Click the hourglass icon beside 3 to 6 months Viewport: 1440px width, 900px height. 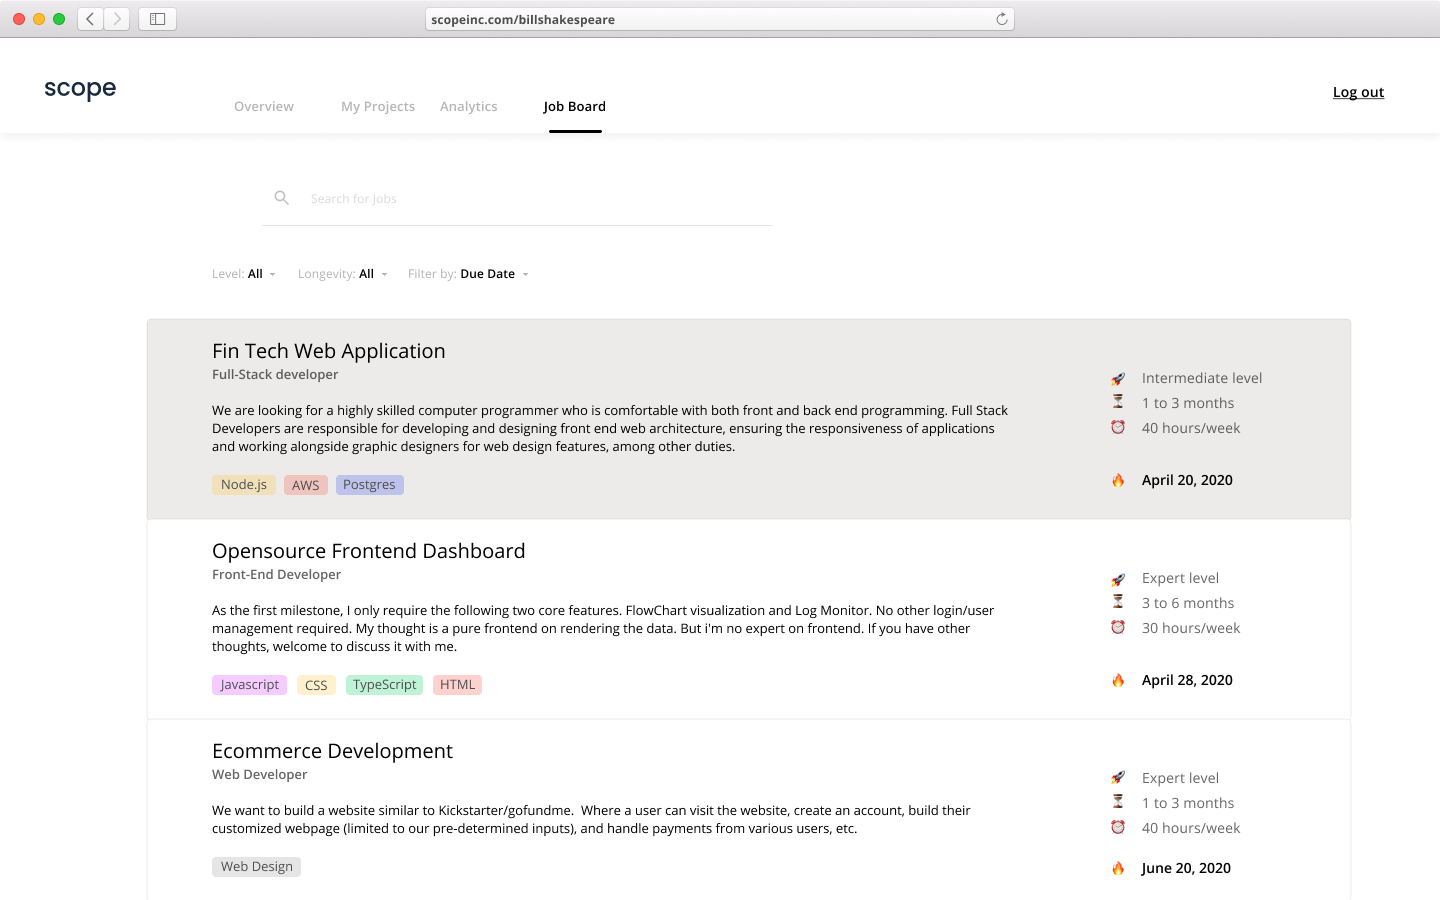click(1118, 601)
